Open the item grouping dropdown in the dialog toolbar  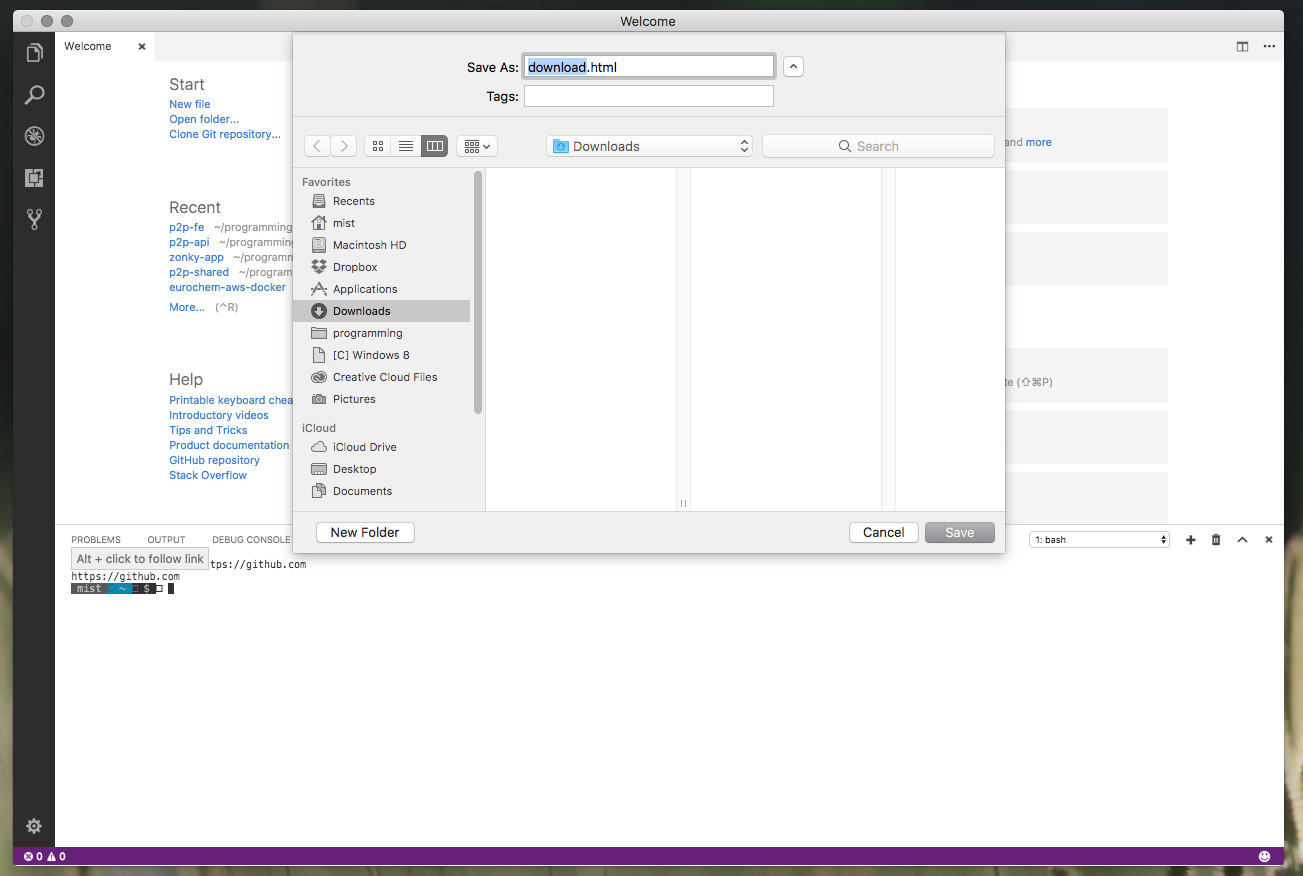tap(477, 145)
